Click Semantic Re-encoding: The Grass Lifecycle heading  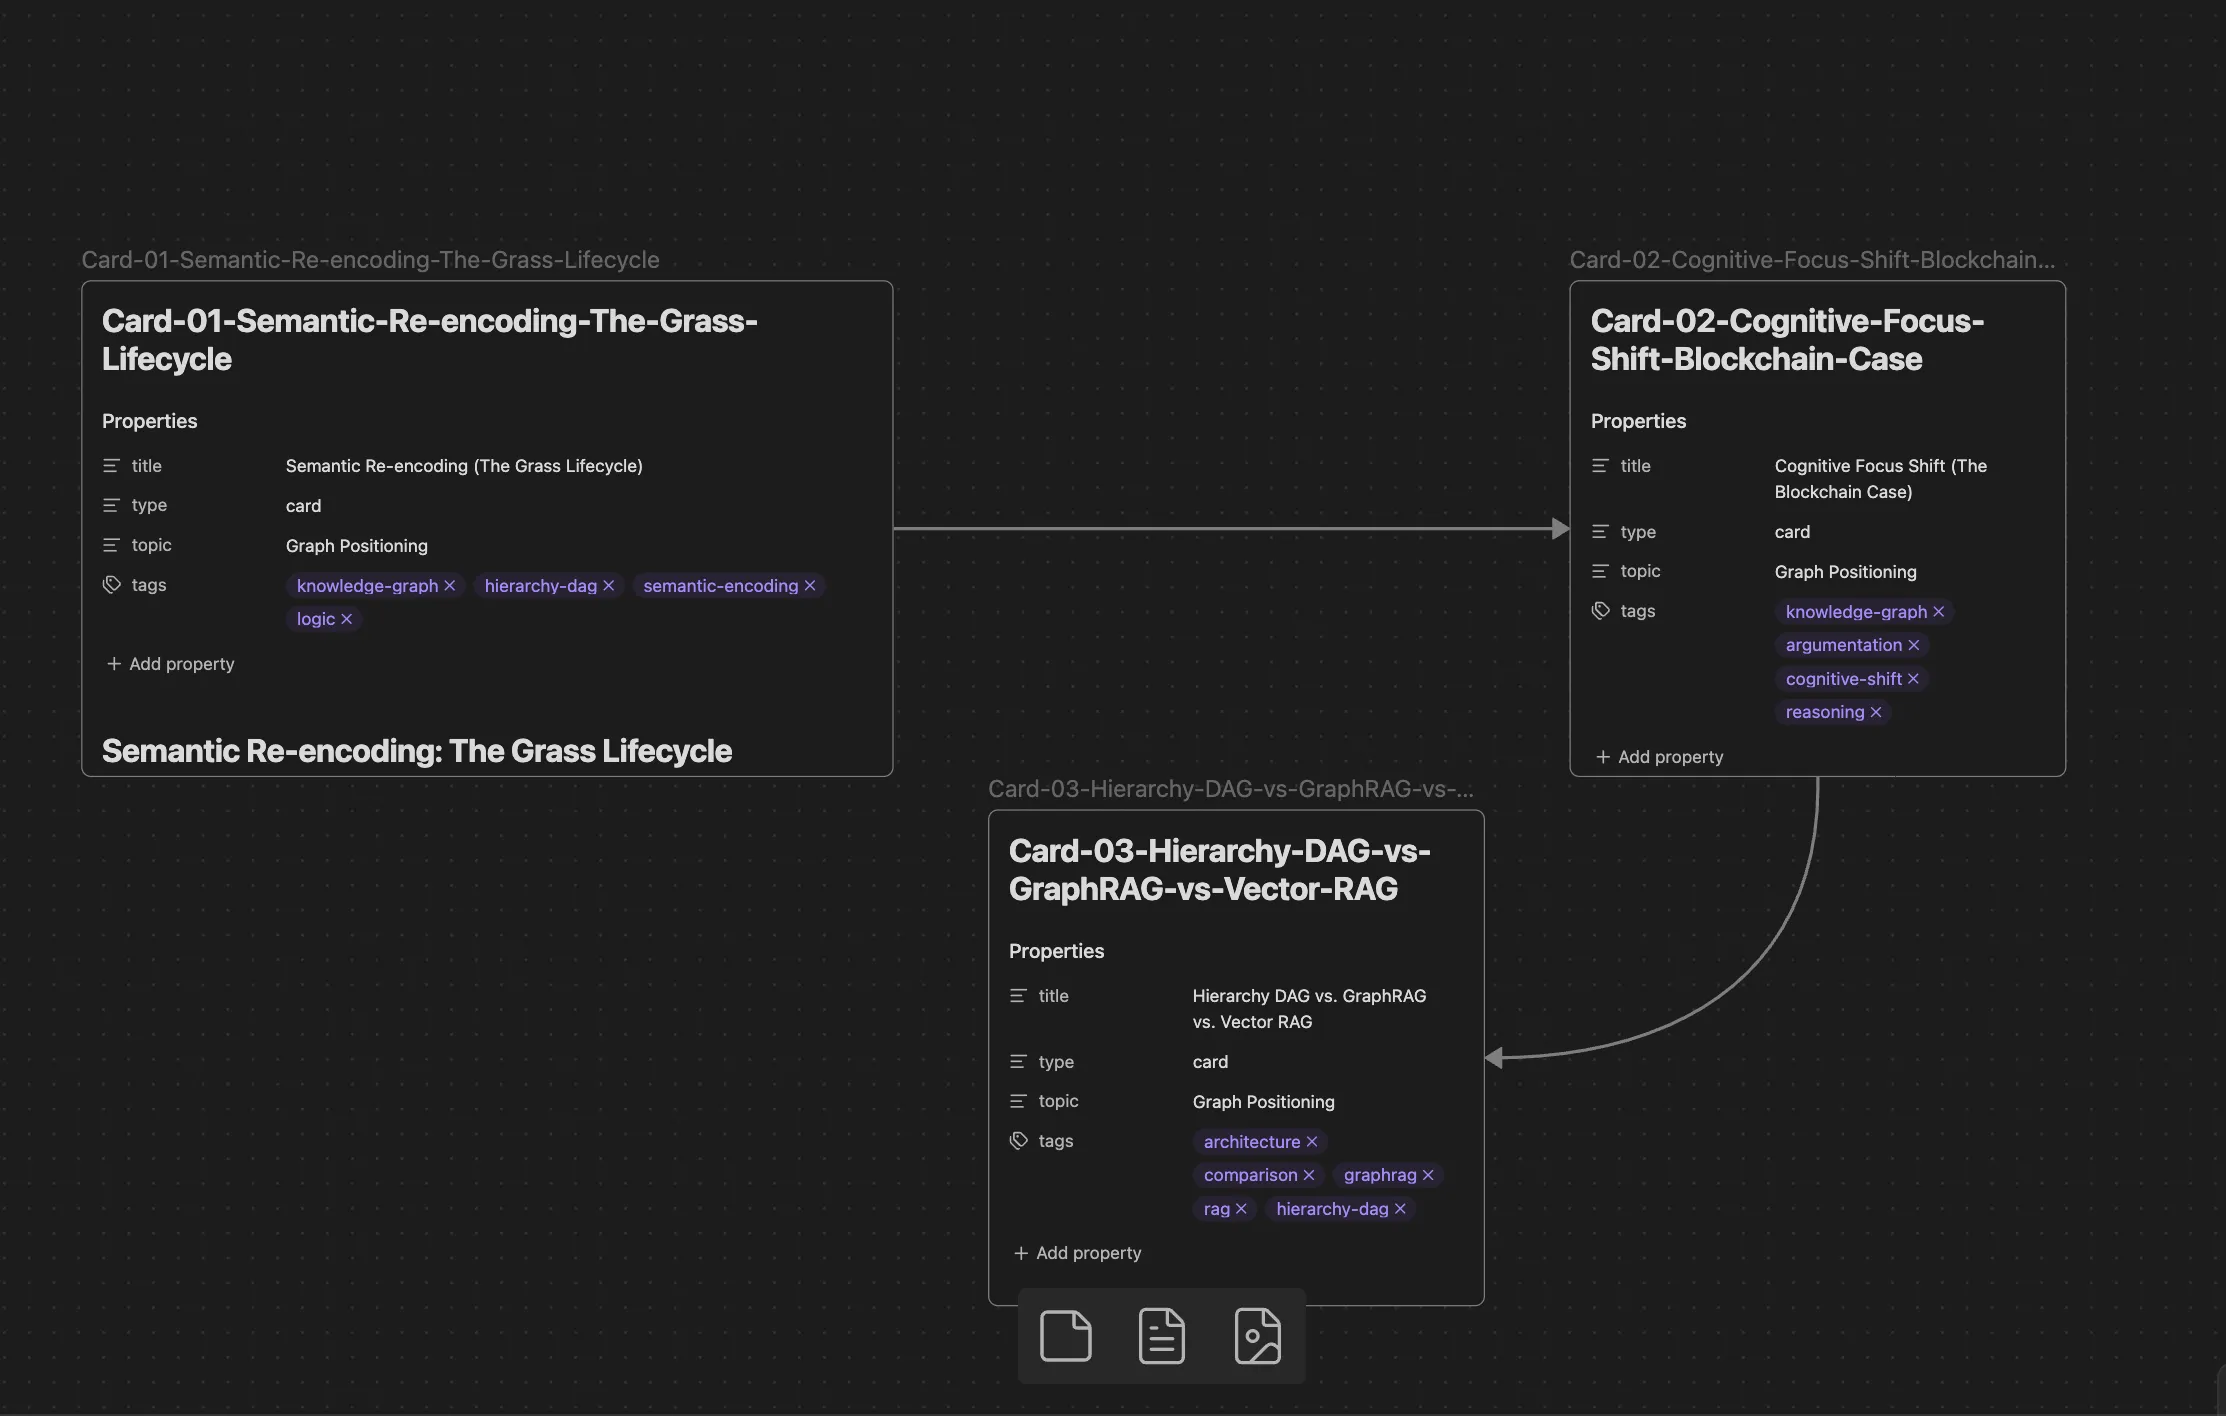417,751
